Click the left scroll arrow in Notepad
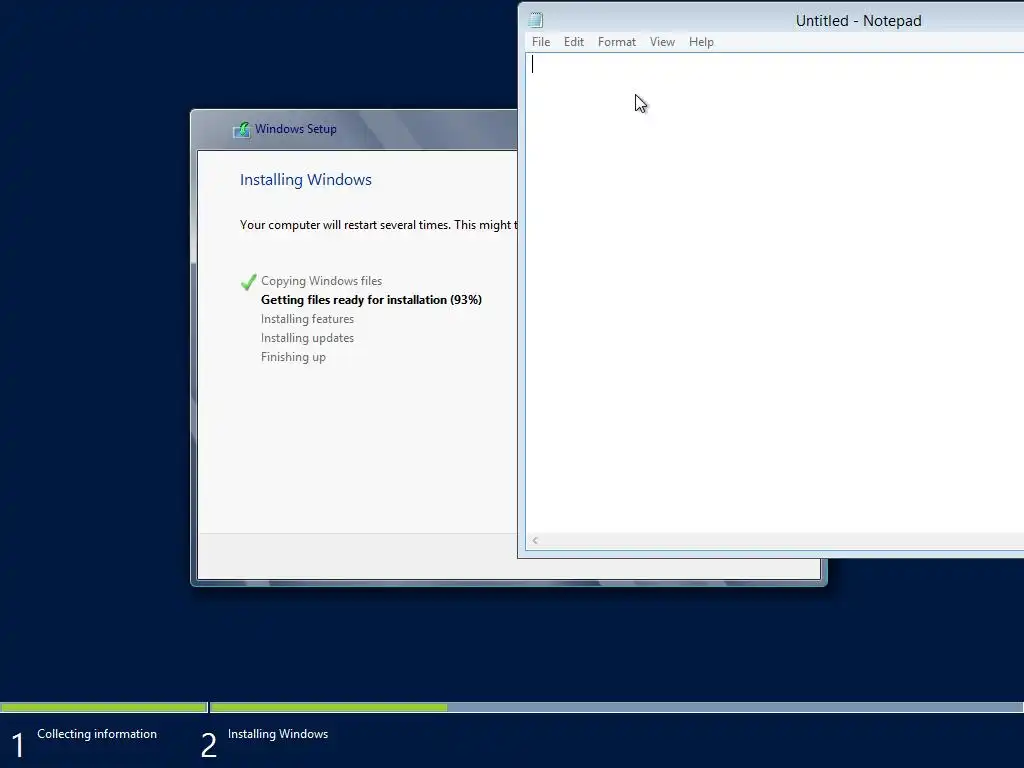 [x=535, y=540]
